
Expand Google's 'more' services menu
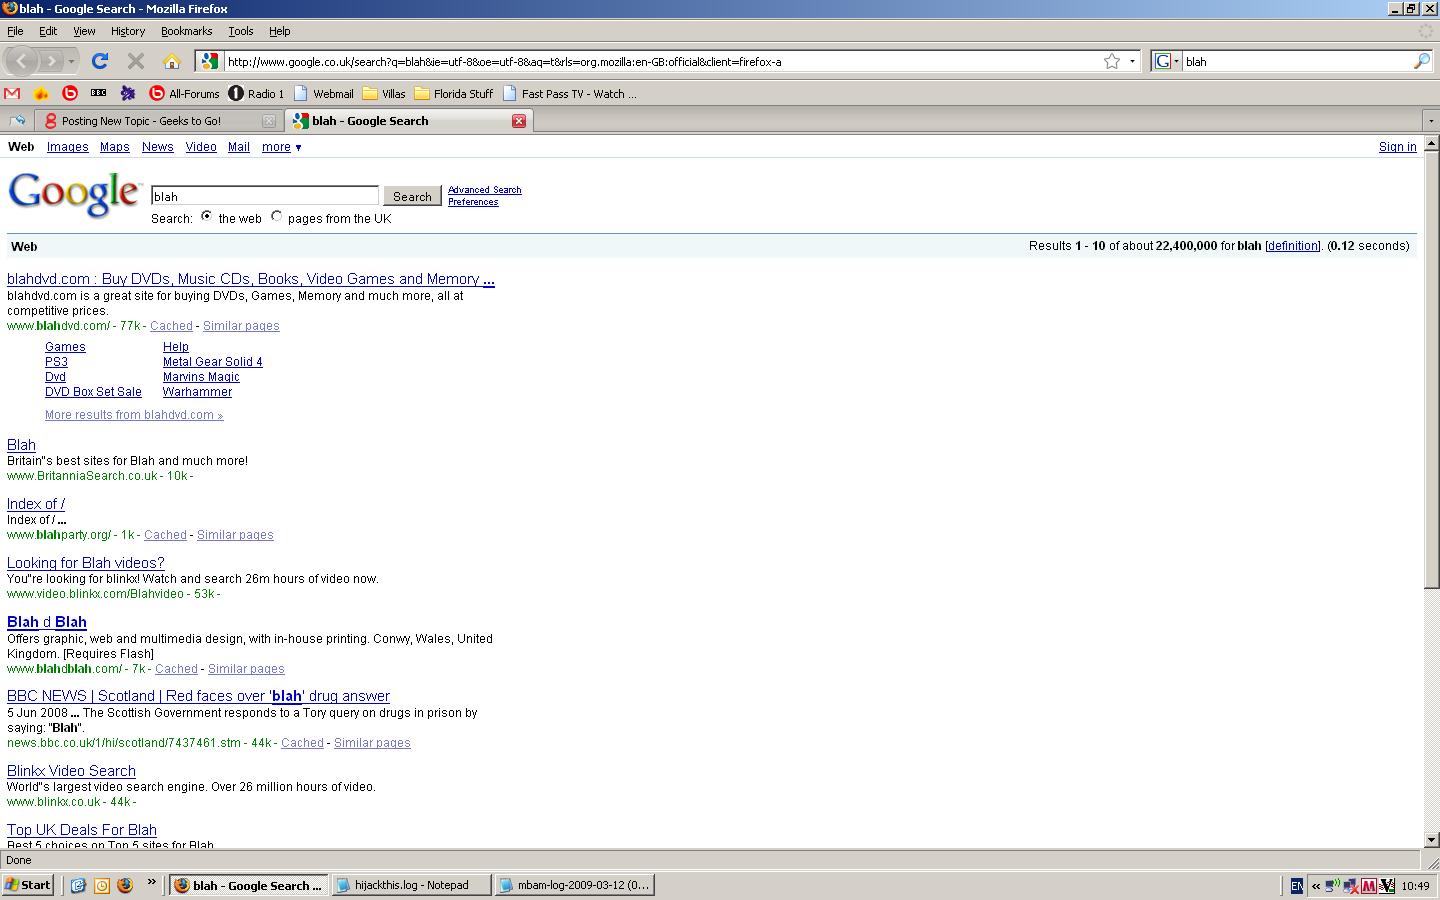coord(281,147)
